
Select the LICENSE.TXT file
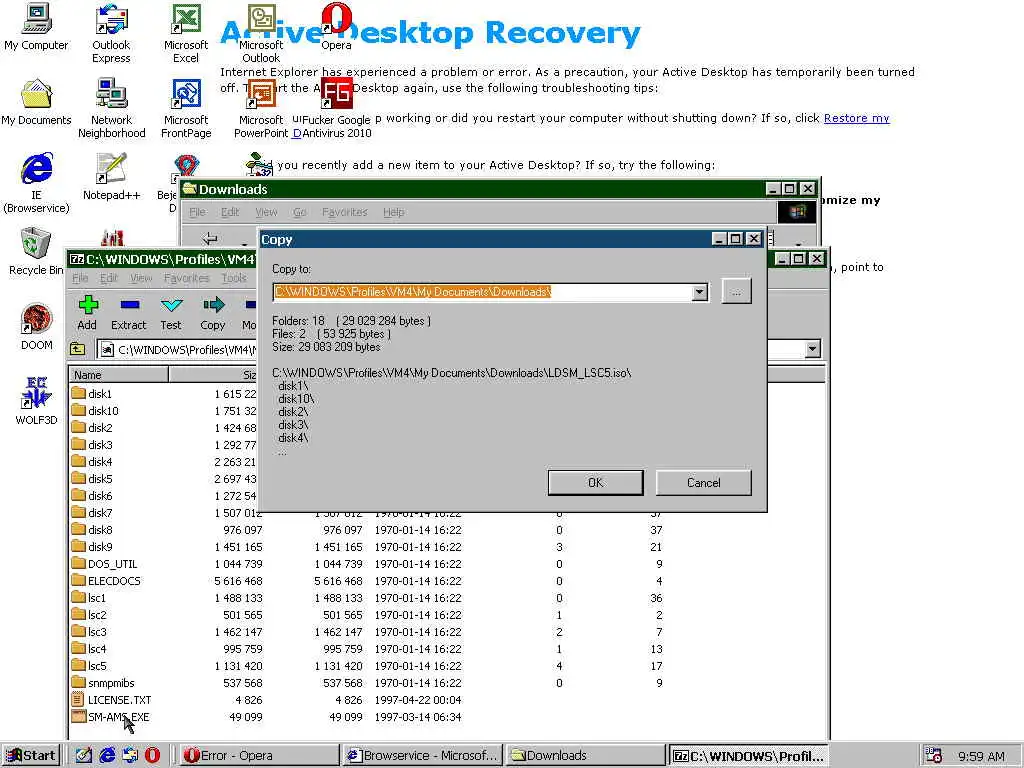point(366,699)
